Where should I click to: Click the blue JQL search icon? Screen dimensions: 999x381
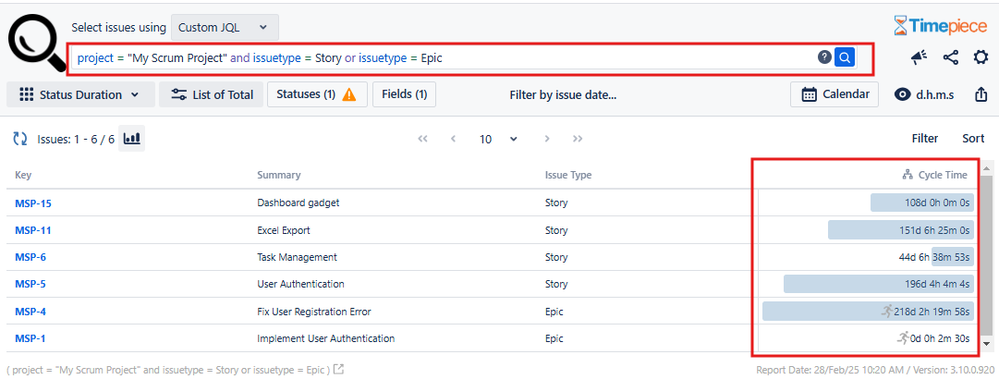click(845, 58)
